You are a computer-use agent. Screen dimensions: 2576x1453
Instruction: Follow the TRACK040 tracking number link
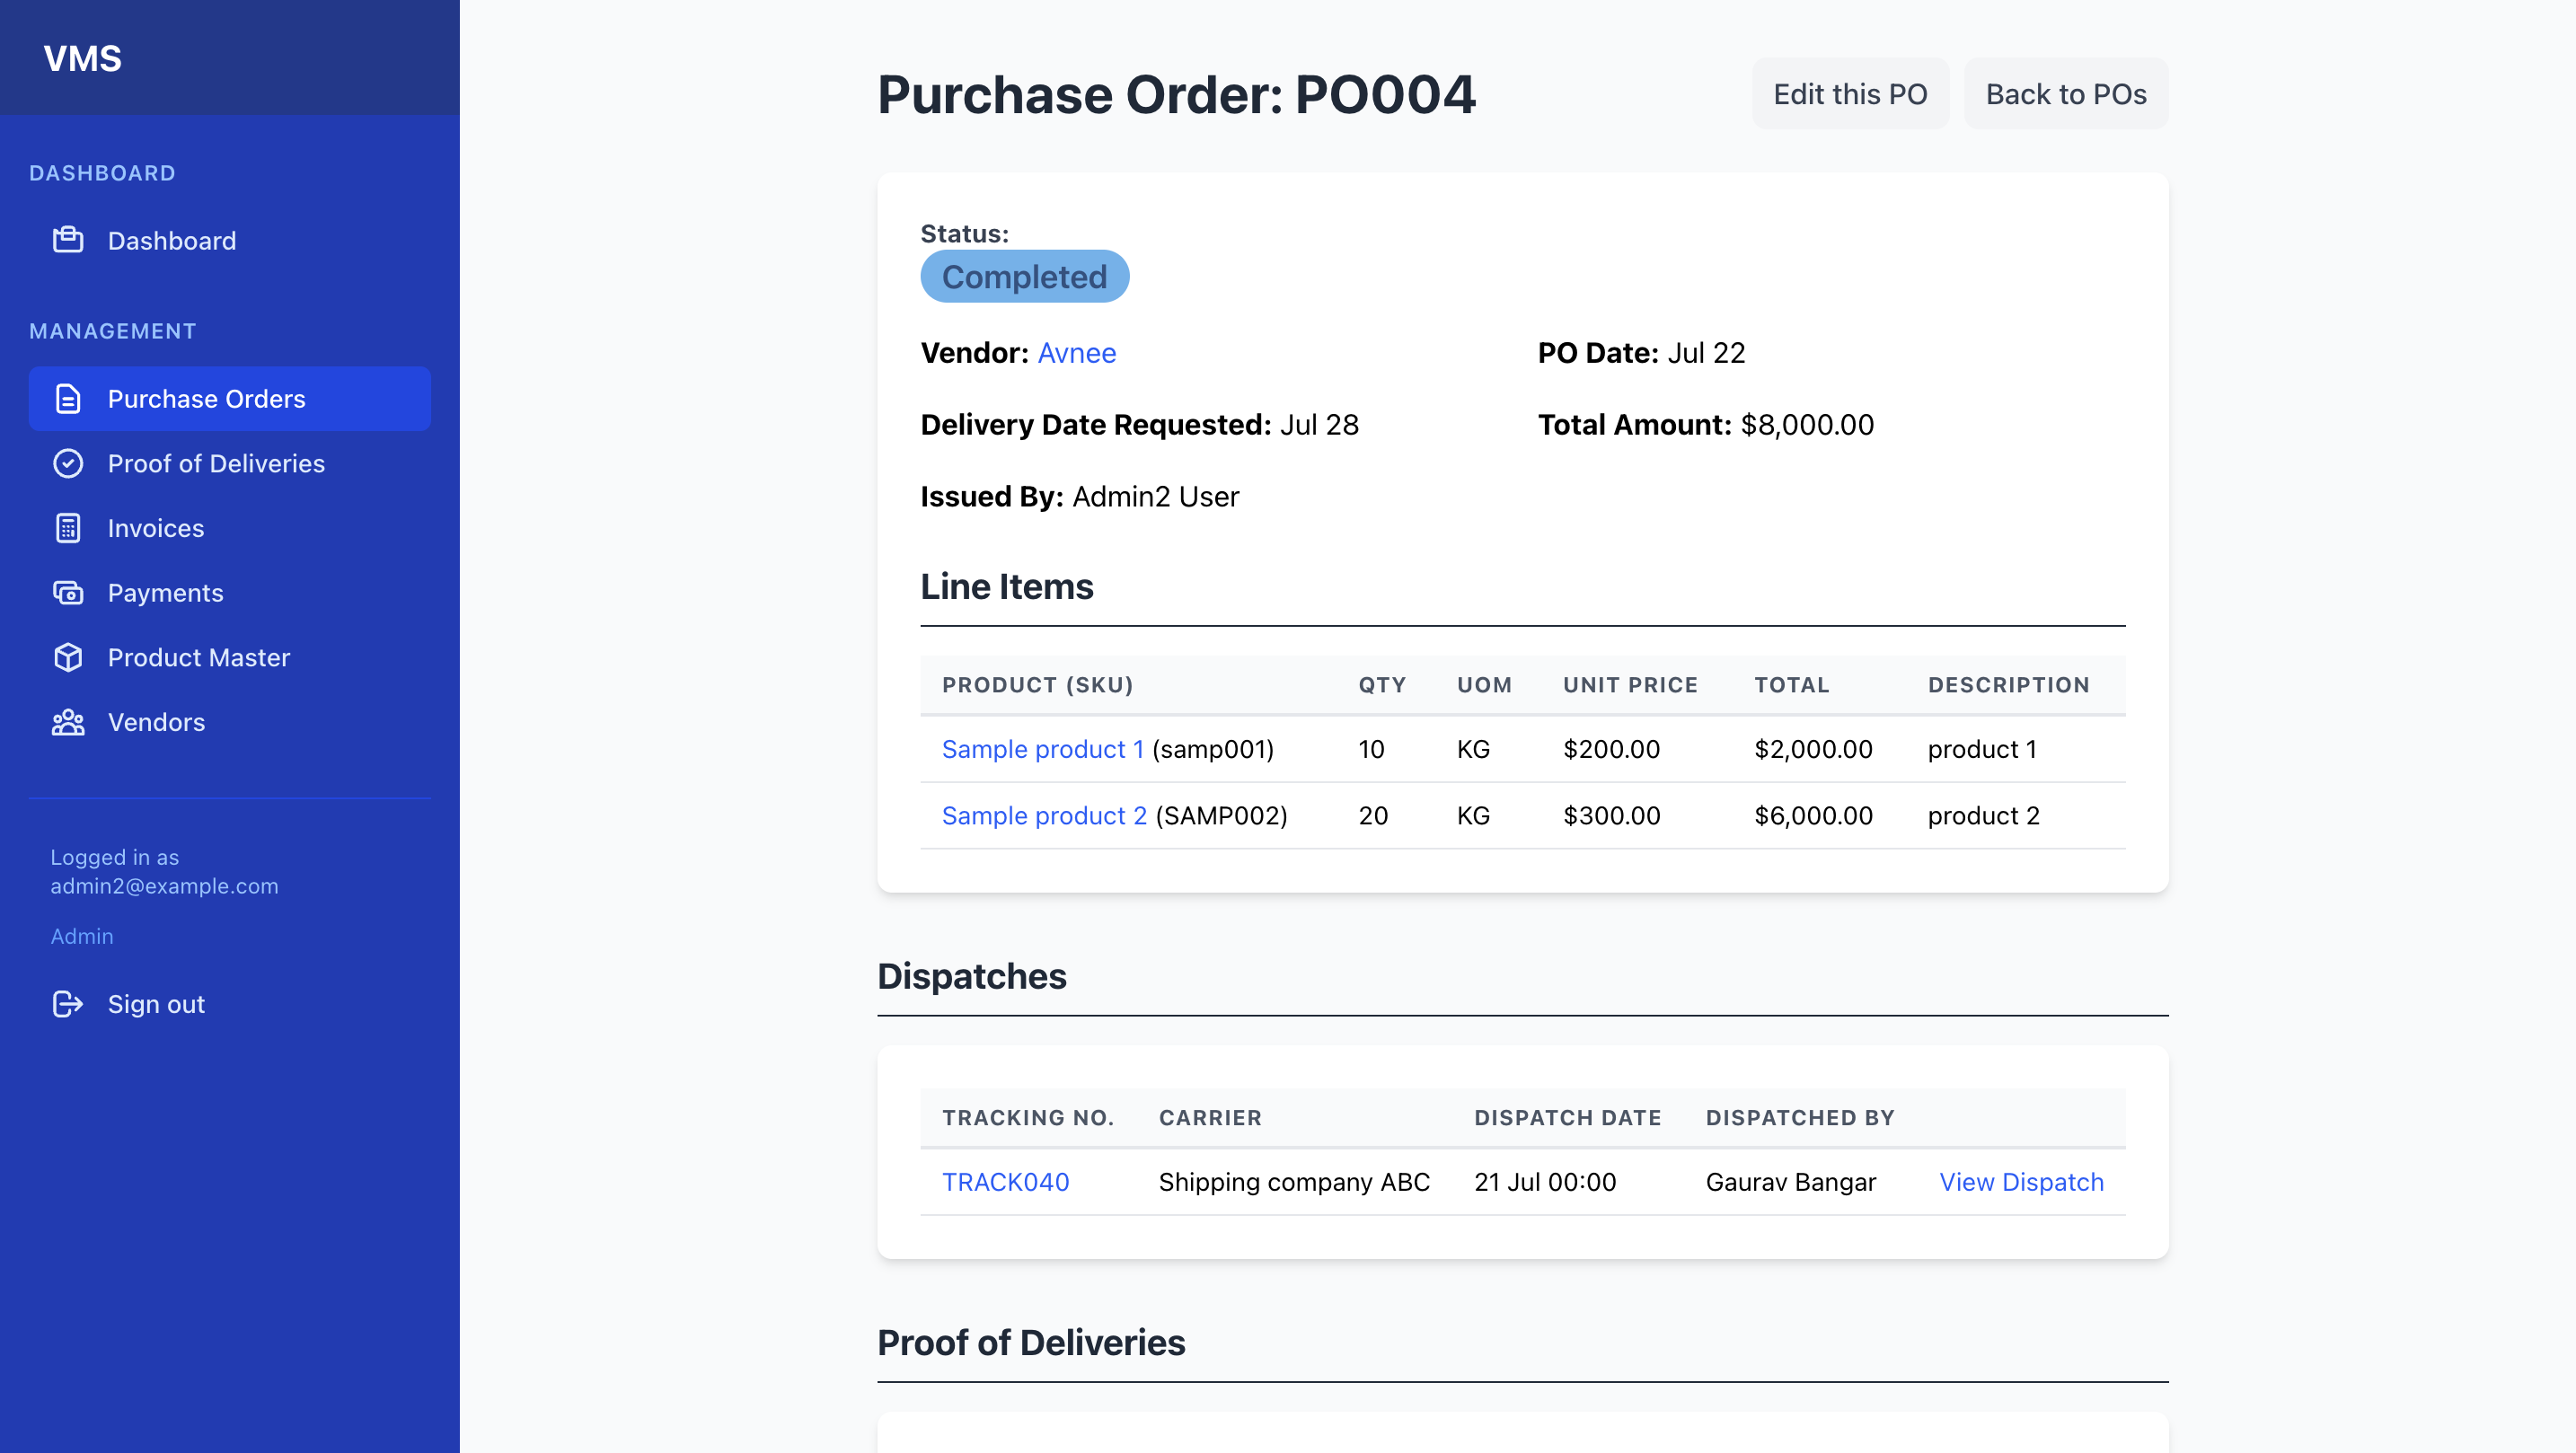click(x=1005, y=1182)
